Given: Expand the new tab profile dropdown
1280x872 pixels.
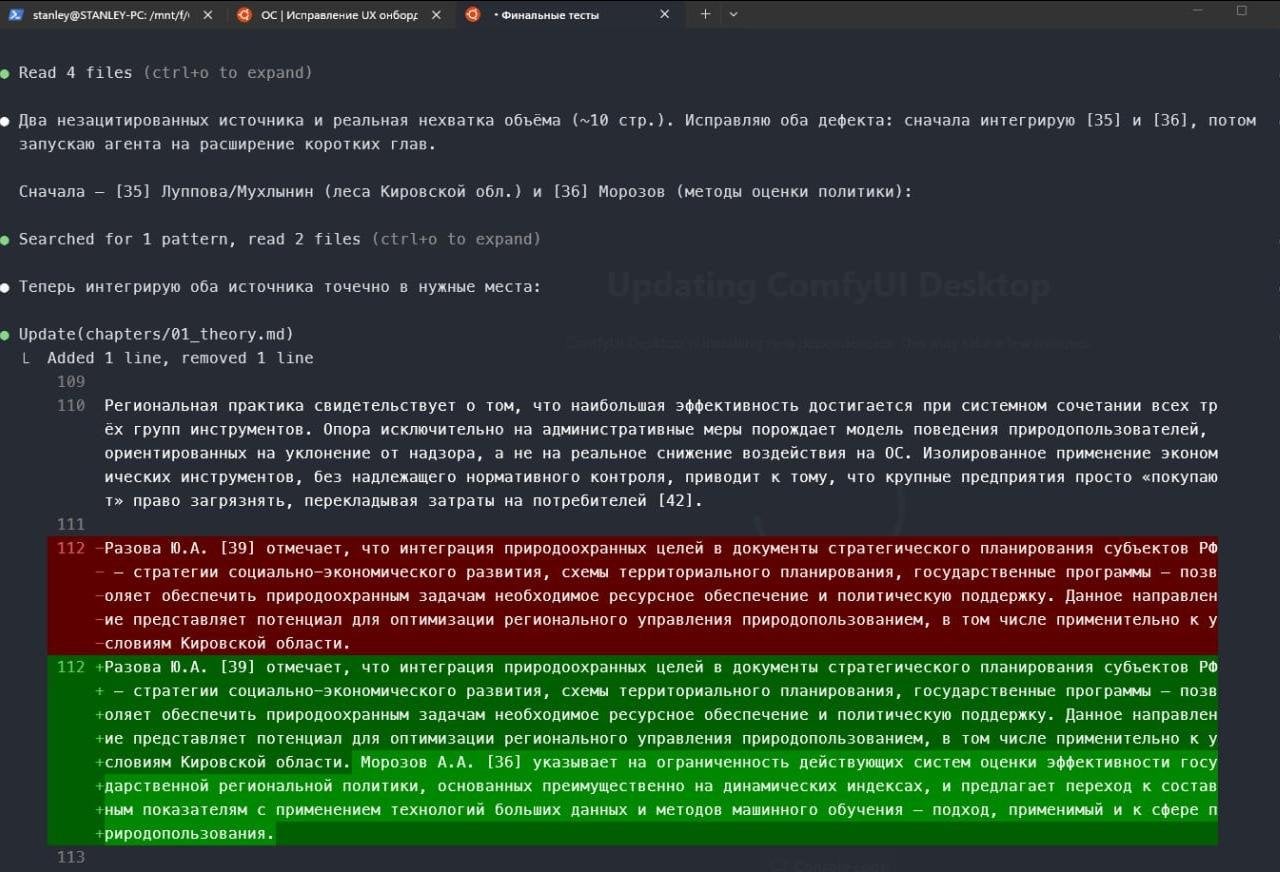Looking at the screenshot, I should (x=733, y=14).
